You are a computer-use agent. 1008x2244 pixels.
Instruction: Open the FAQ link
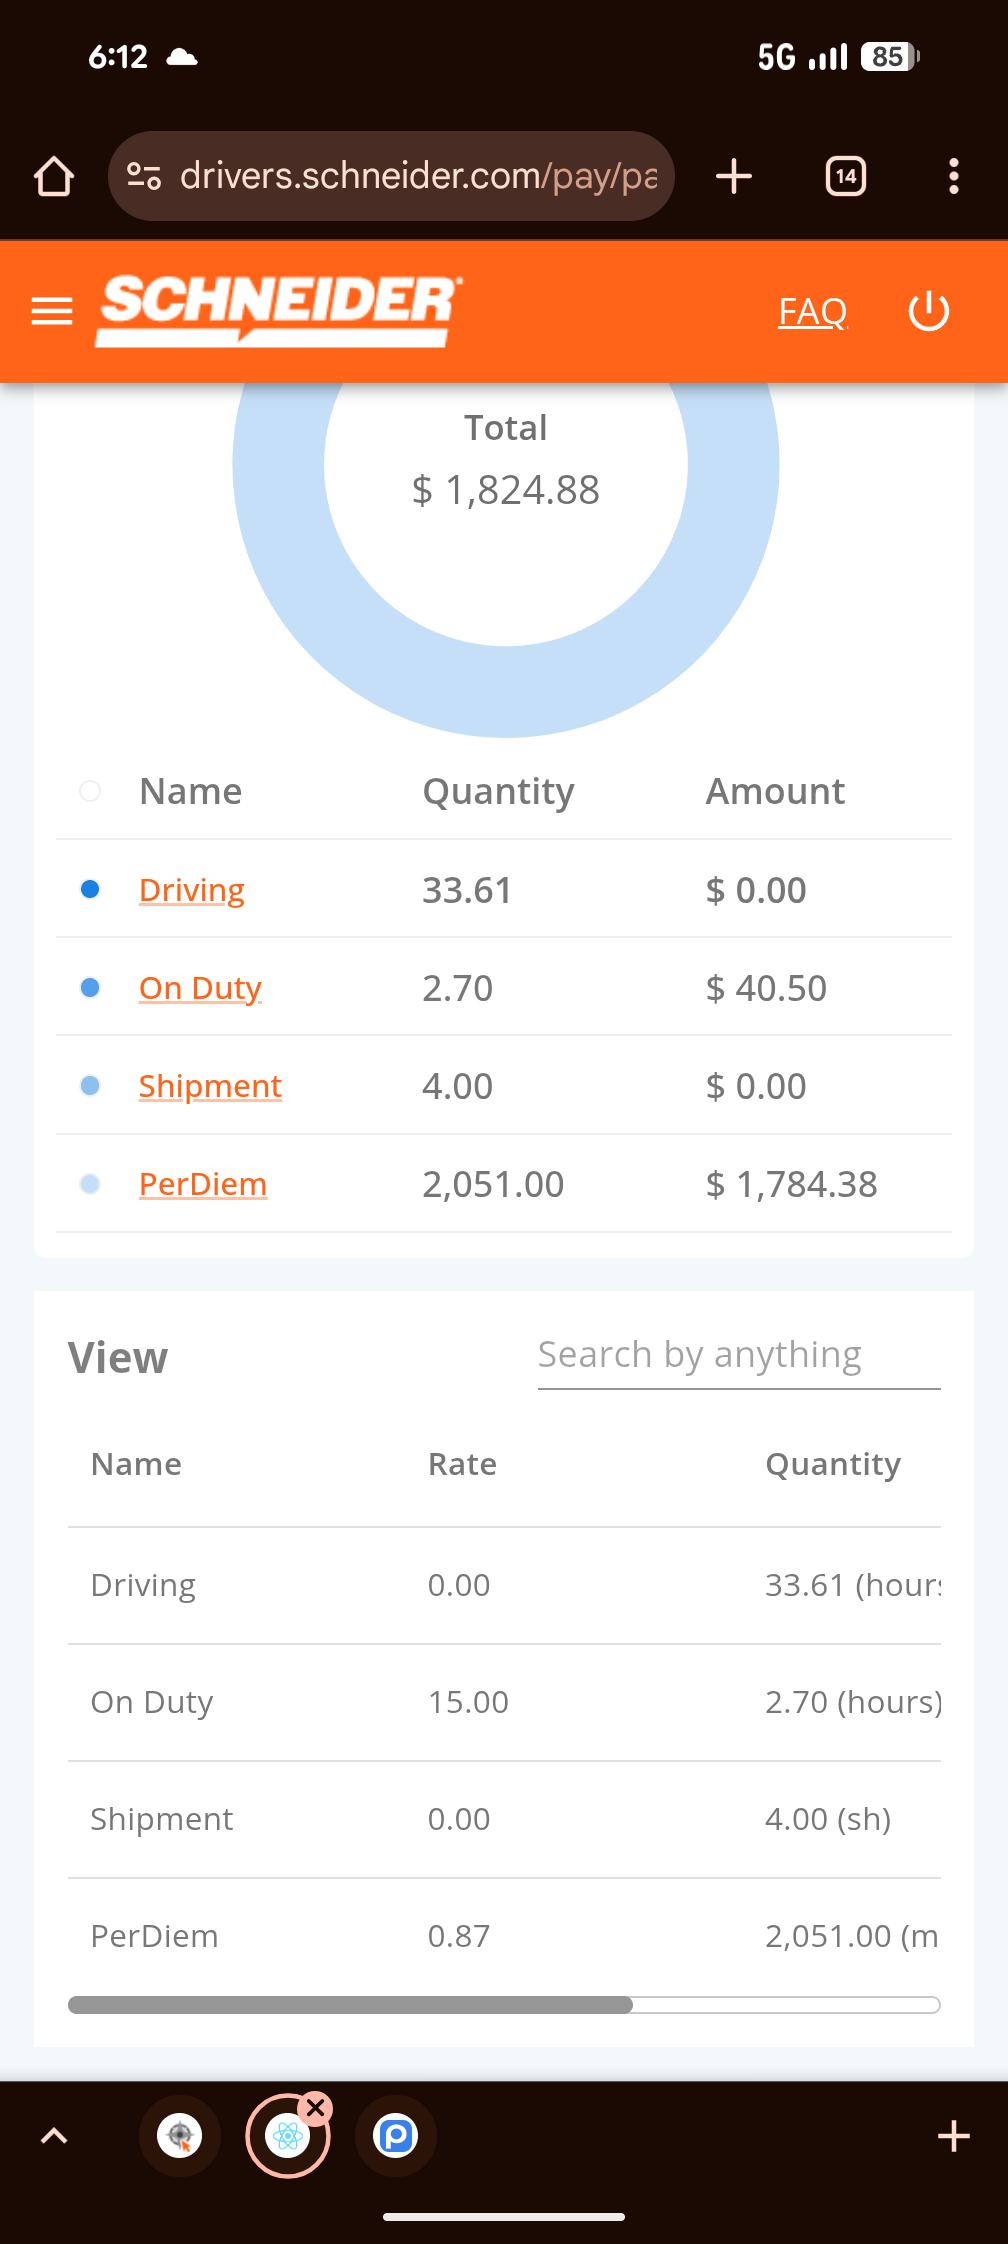[x=813, y=312]
